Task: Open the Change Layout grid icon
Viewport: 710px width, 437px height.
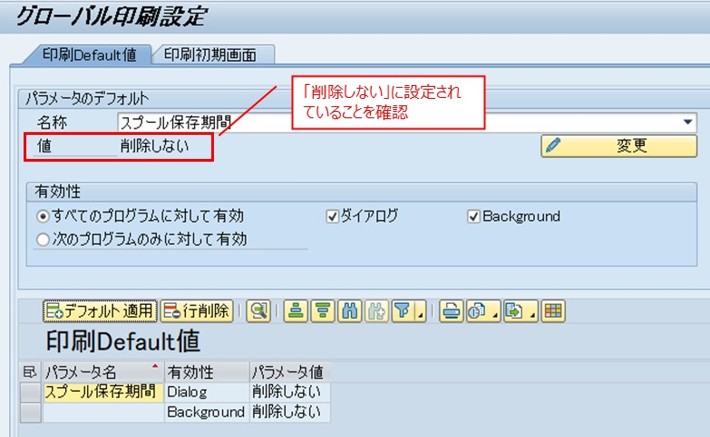Action: point(553,311)
